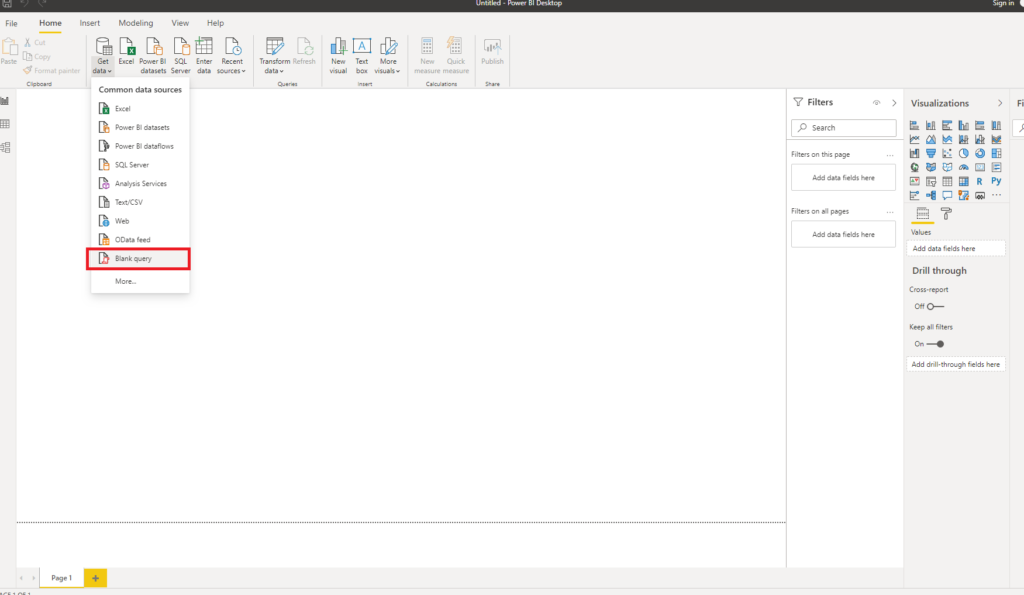
Task: Click page filter Add data fields well
Action: pos(843,178)
